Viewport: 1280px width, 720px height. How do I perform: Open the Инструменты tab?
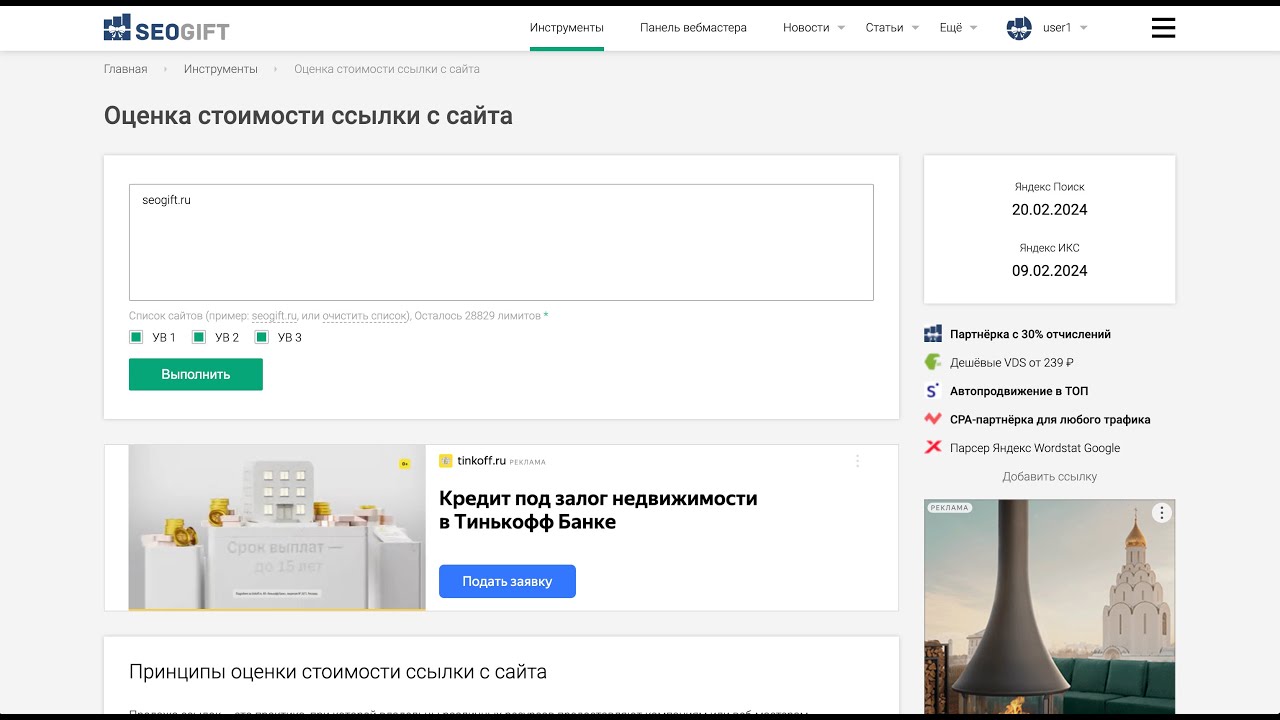pyautogui.click(x=567, y=28)
